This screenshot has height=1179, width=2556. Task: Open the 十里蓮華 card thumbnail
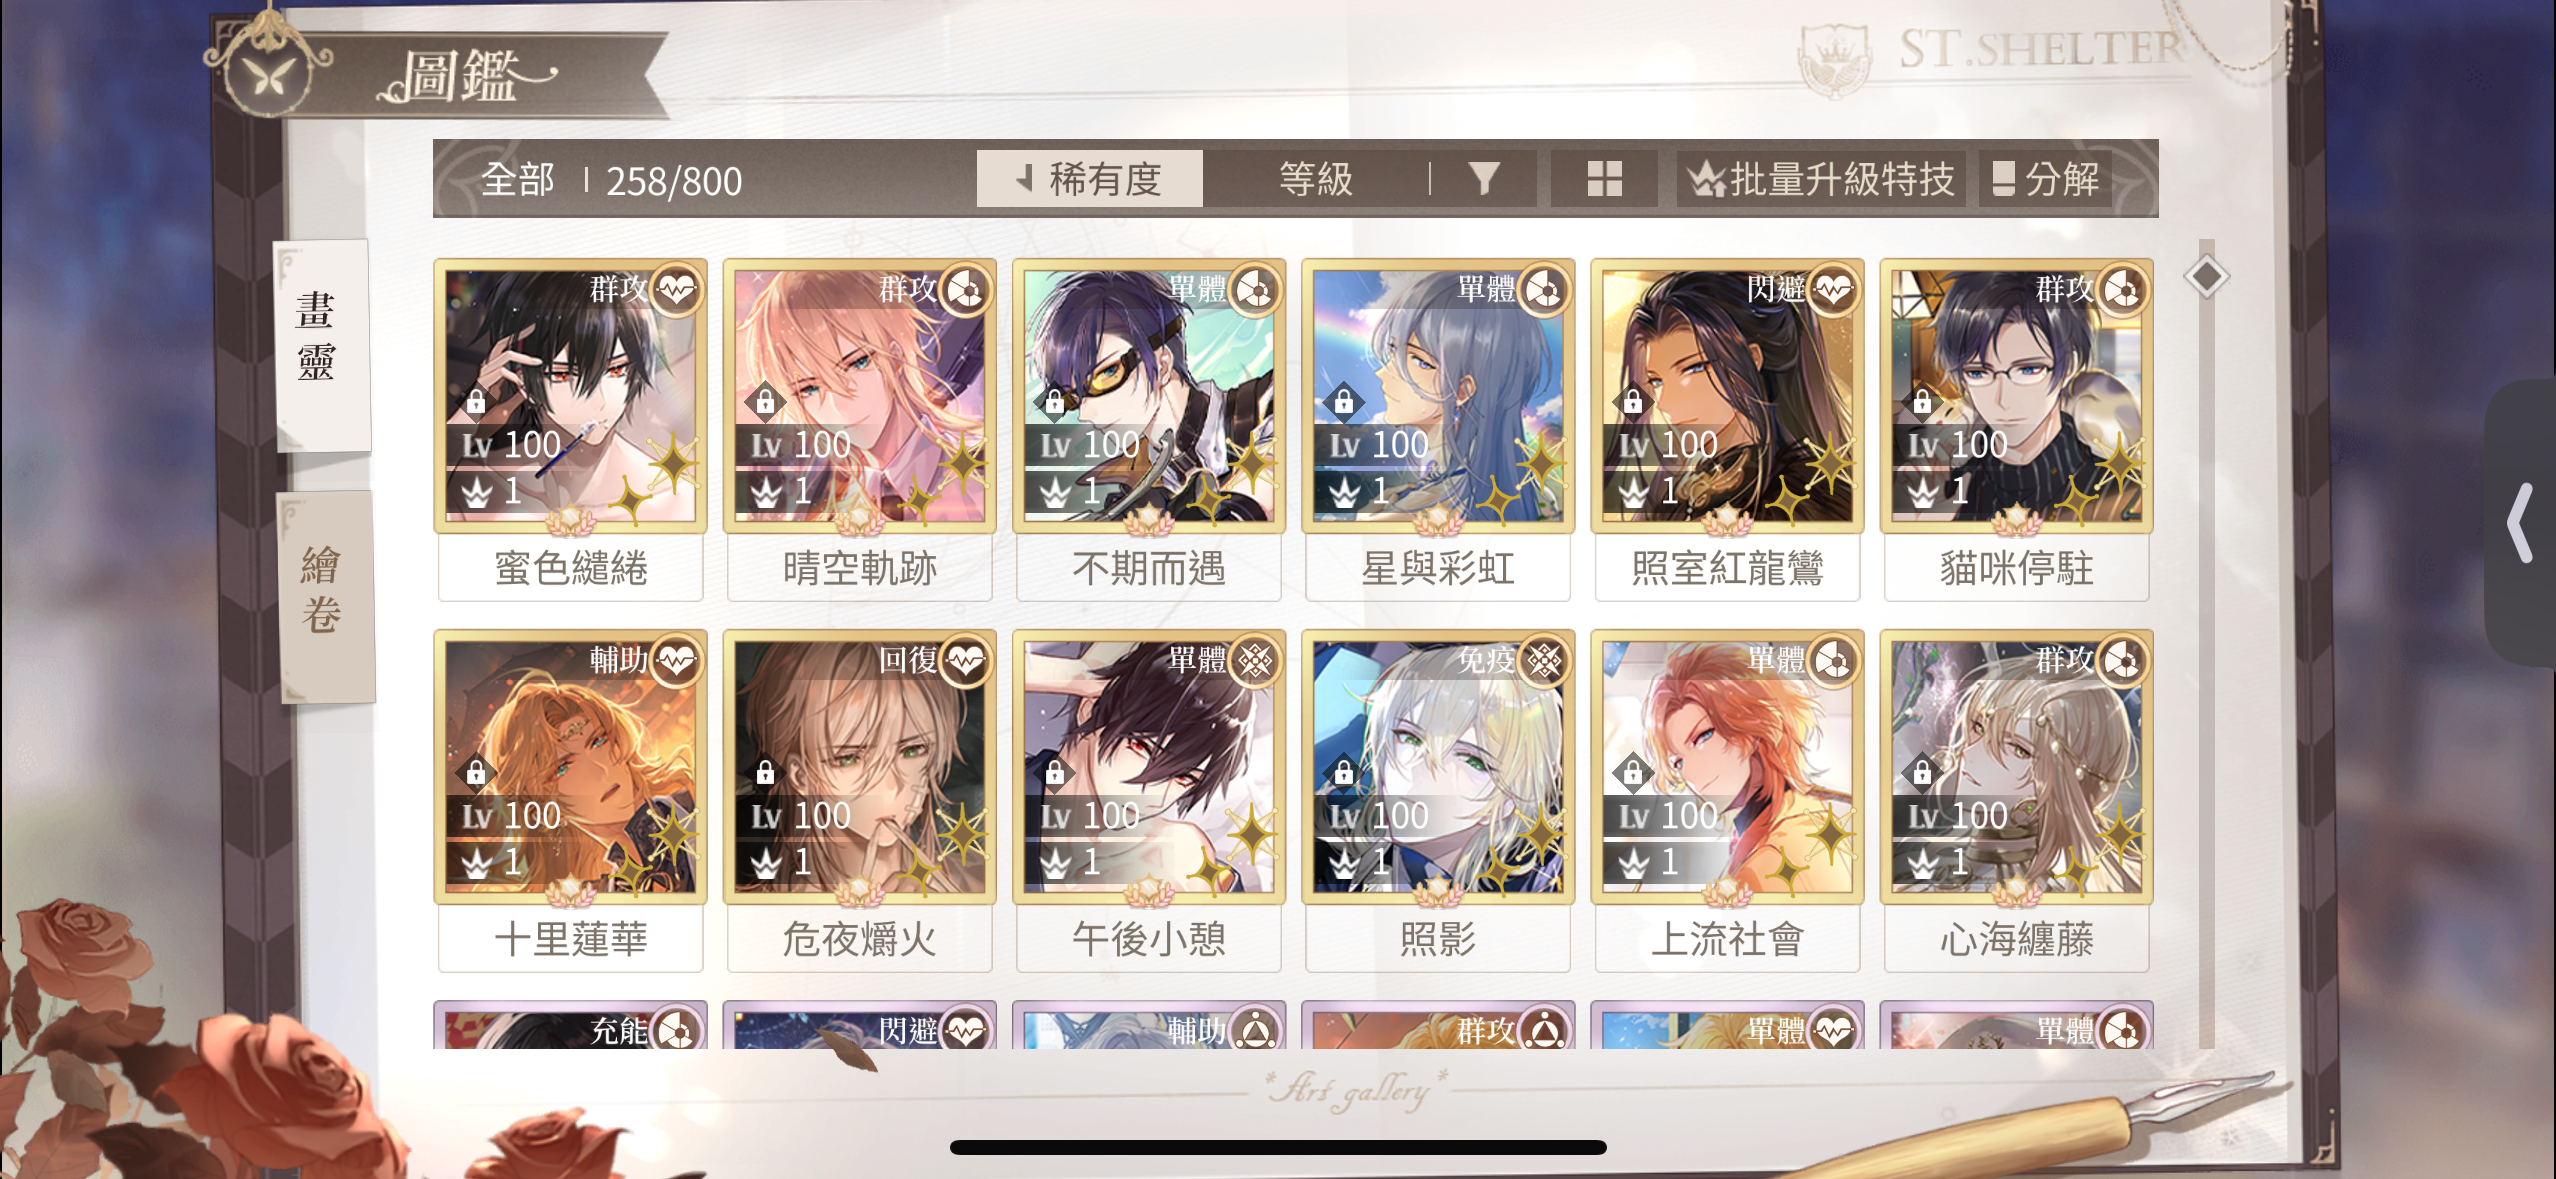click(570, 767)
